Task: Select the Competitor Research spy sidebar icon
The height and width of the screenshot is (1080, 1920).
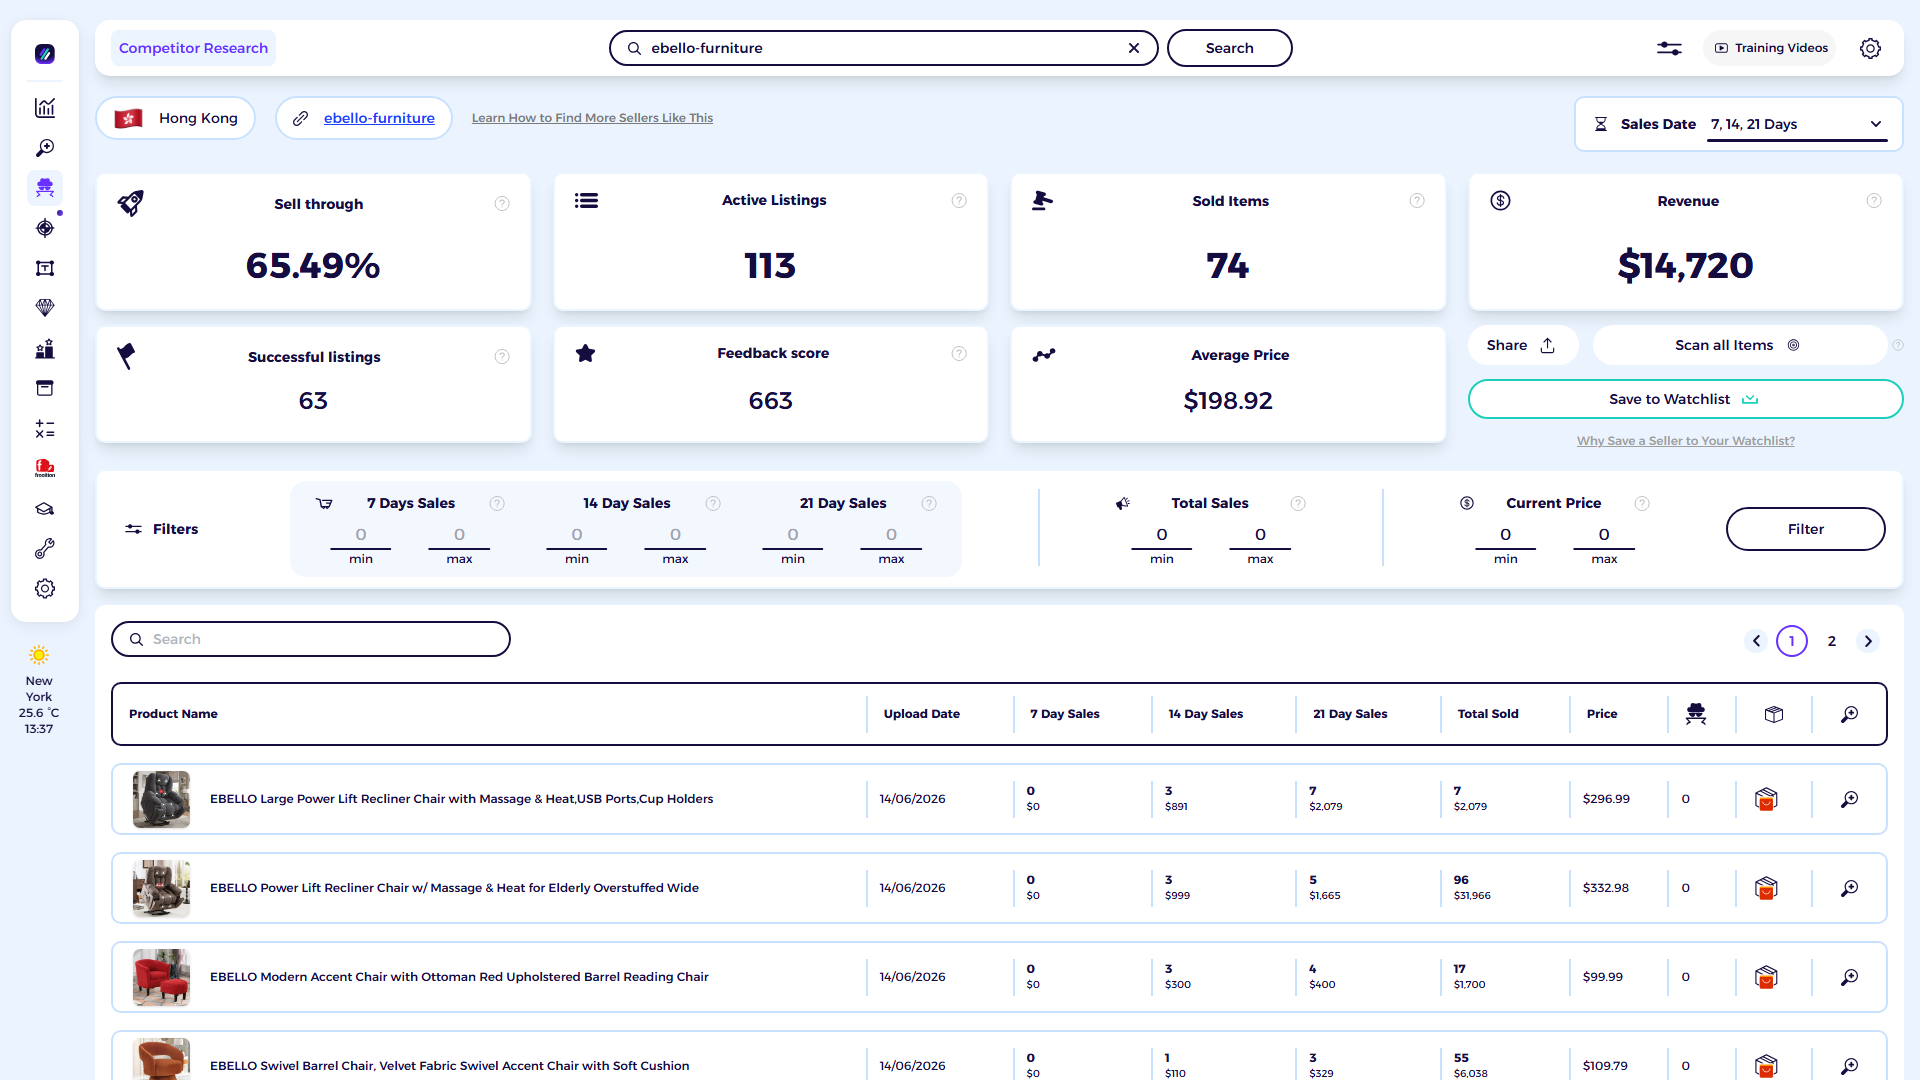Action: pyautogui.click(x=45, y=188)
